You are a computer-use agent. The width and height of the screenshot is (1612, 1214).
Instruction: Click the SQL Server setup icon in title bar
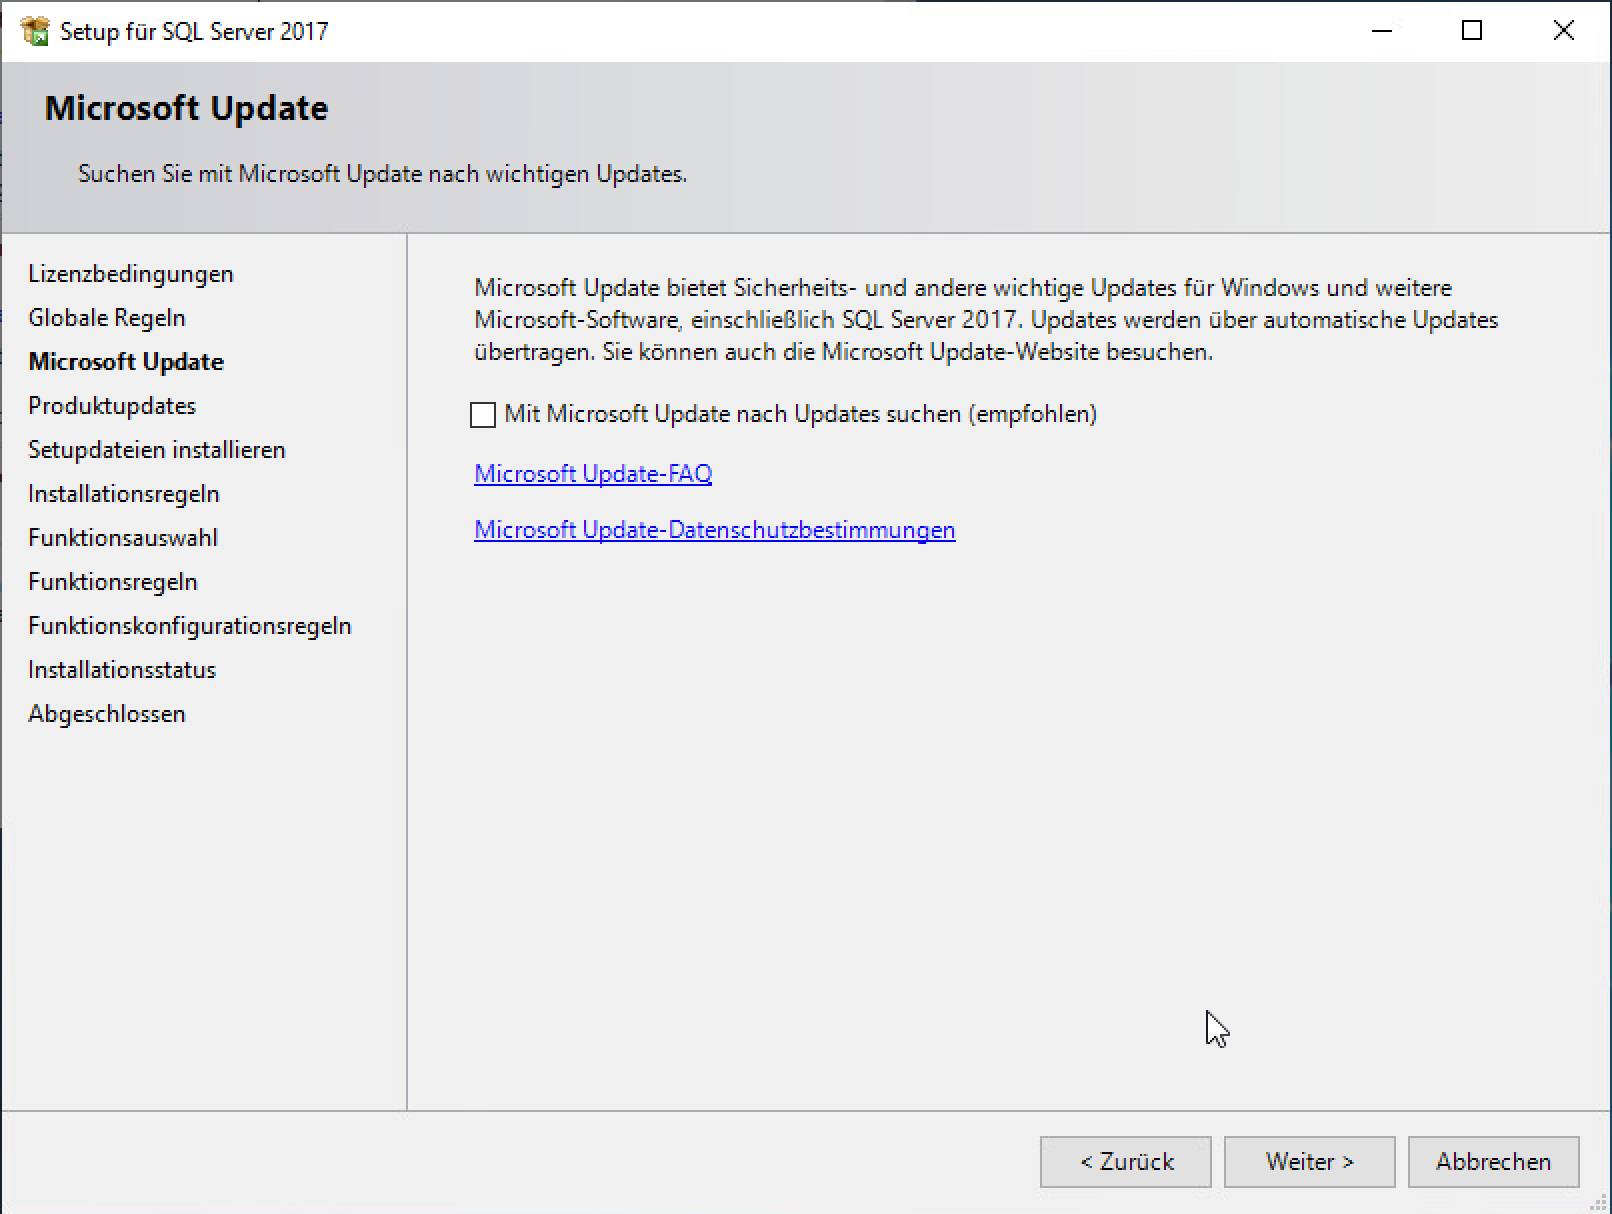click(x=34, y=31)
